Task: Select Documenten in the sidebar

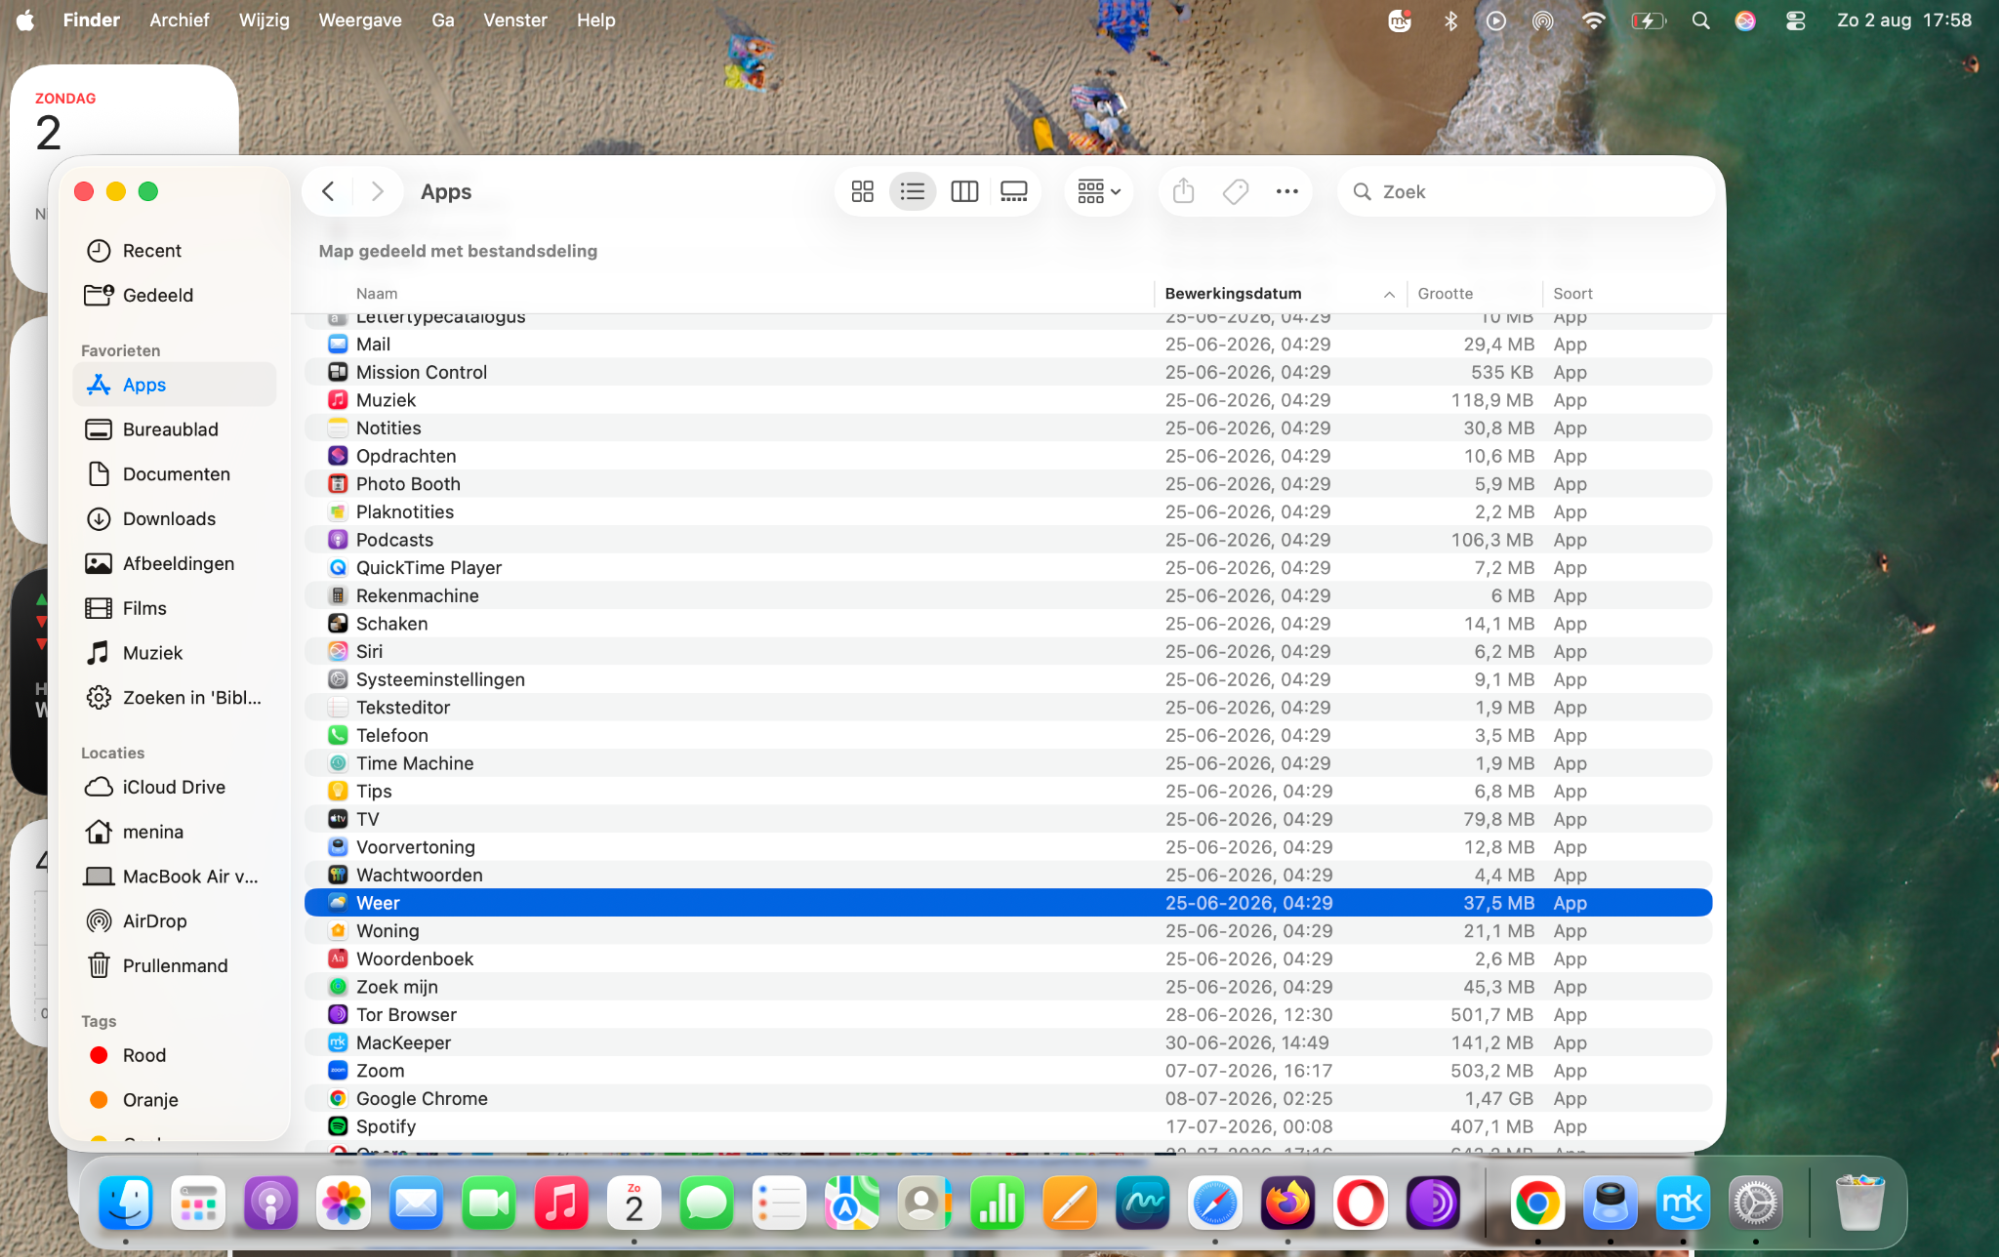Action: click(x=174, y=474)
